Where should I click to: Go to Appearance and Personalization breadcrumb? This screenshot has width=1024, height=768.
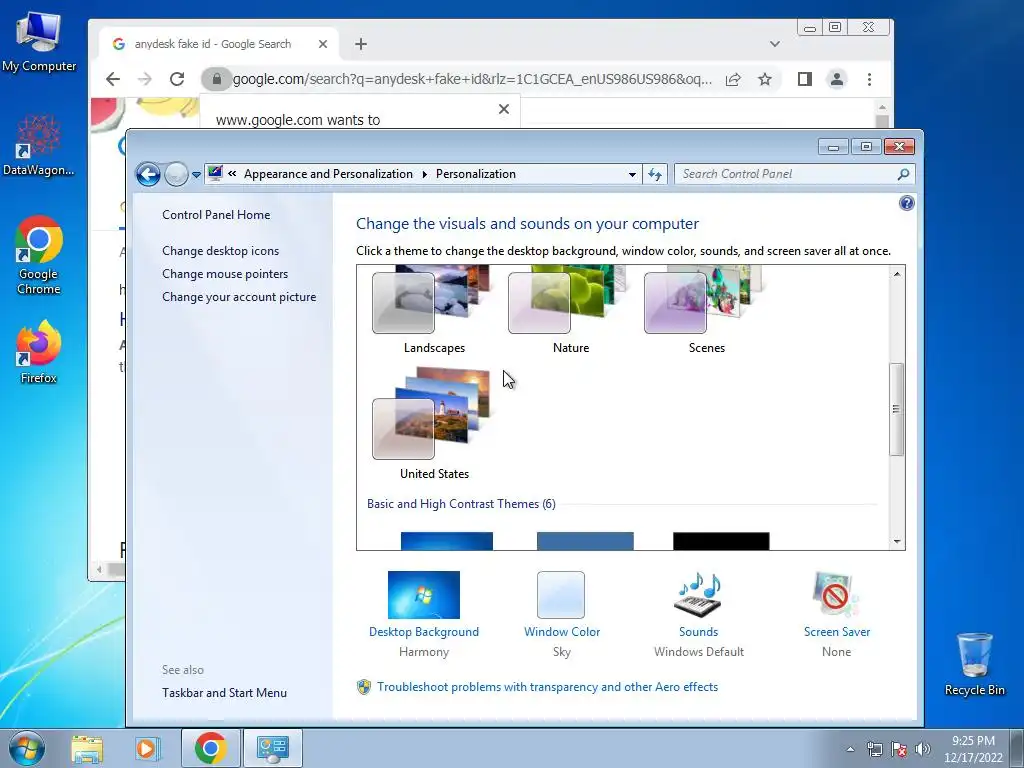328,174
